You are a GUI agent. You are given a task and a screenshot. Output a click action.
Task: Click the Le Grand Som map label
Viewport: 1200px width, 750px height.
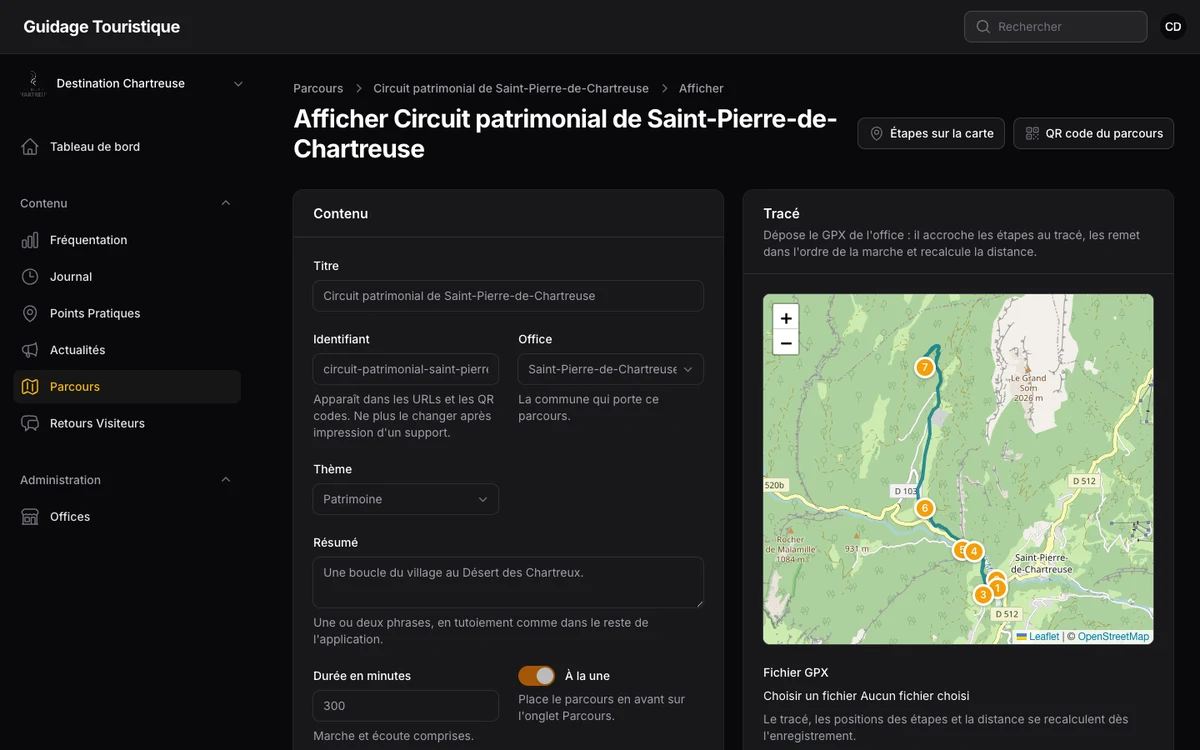point(1027,388)
